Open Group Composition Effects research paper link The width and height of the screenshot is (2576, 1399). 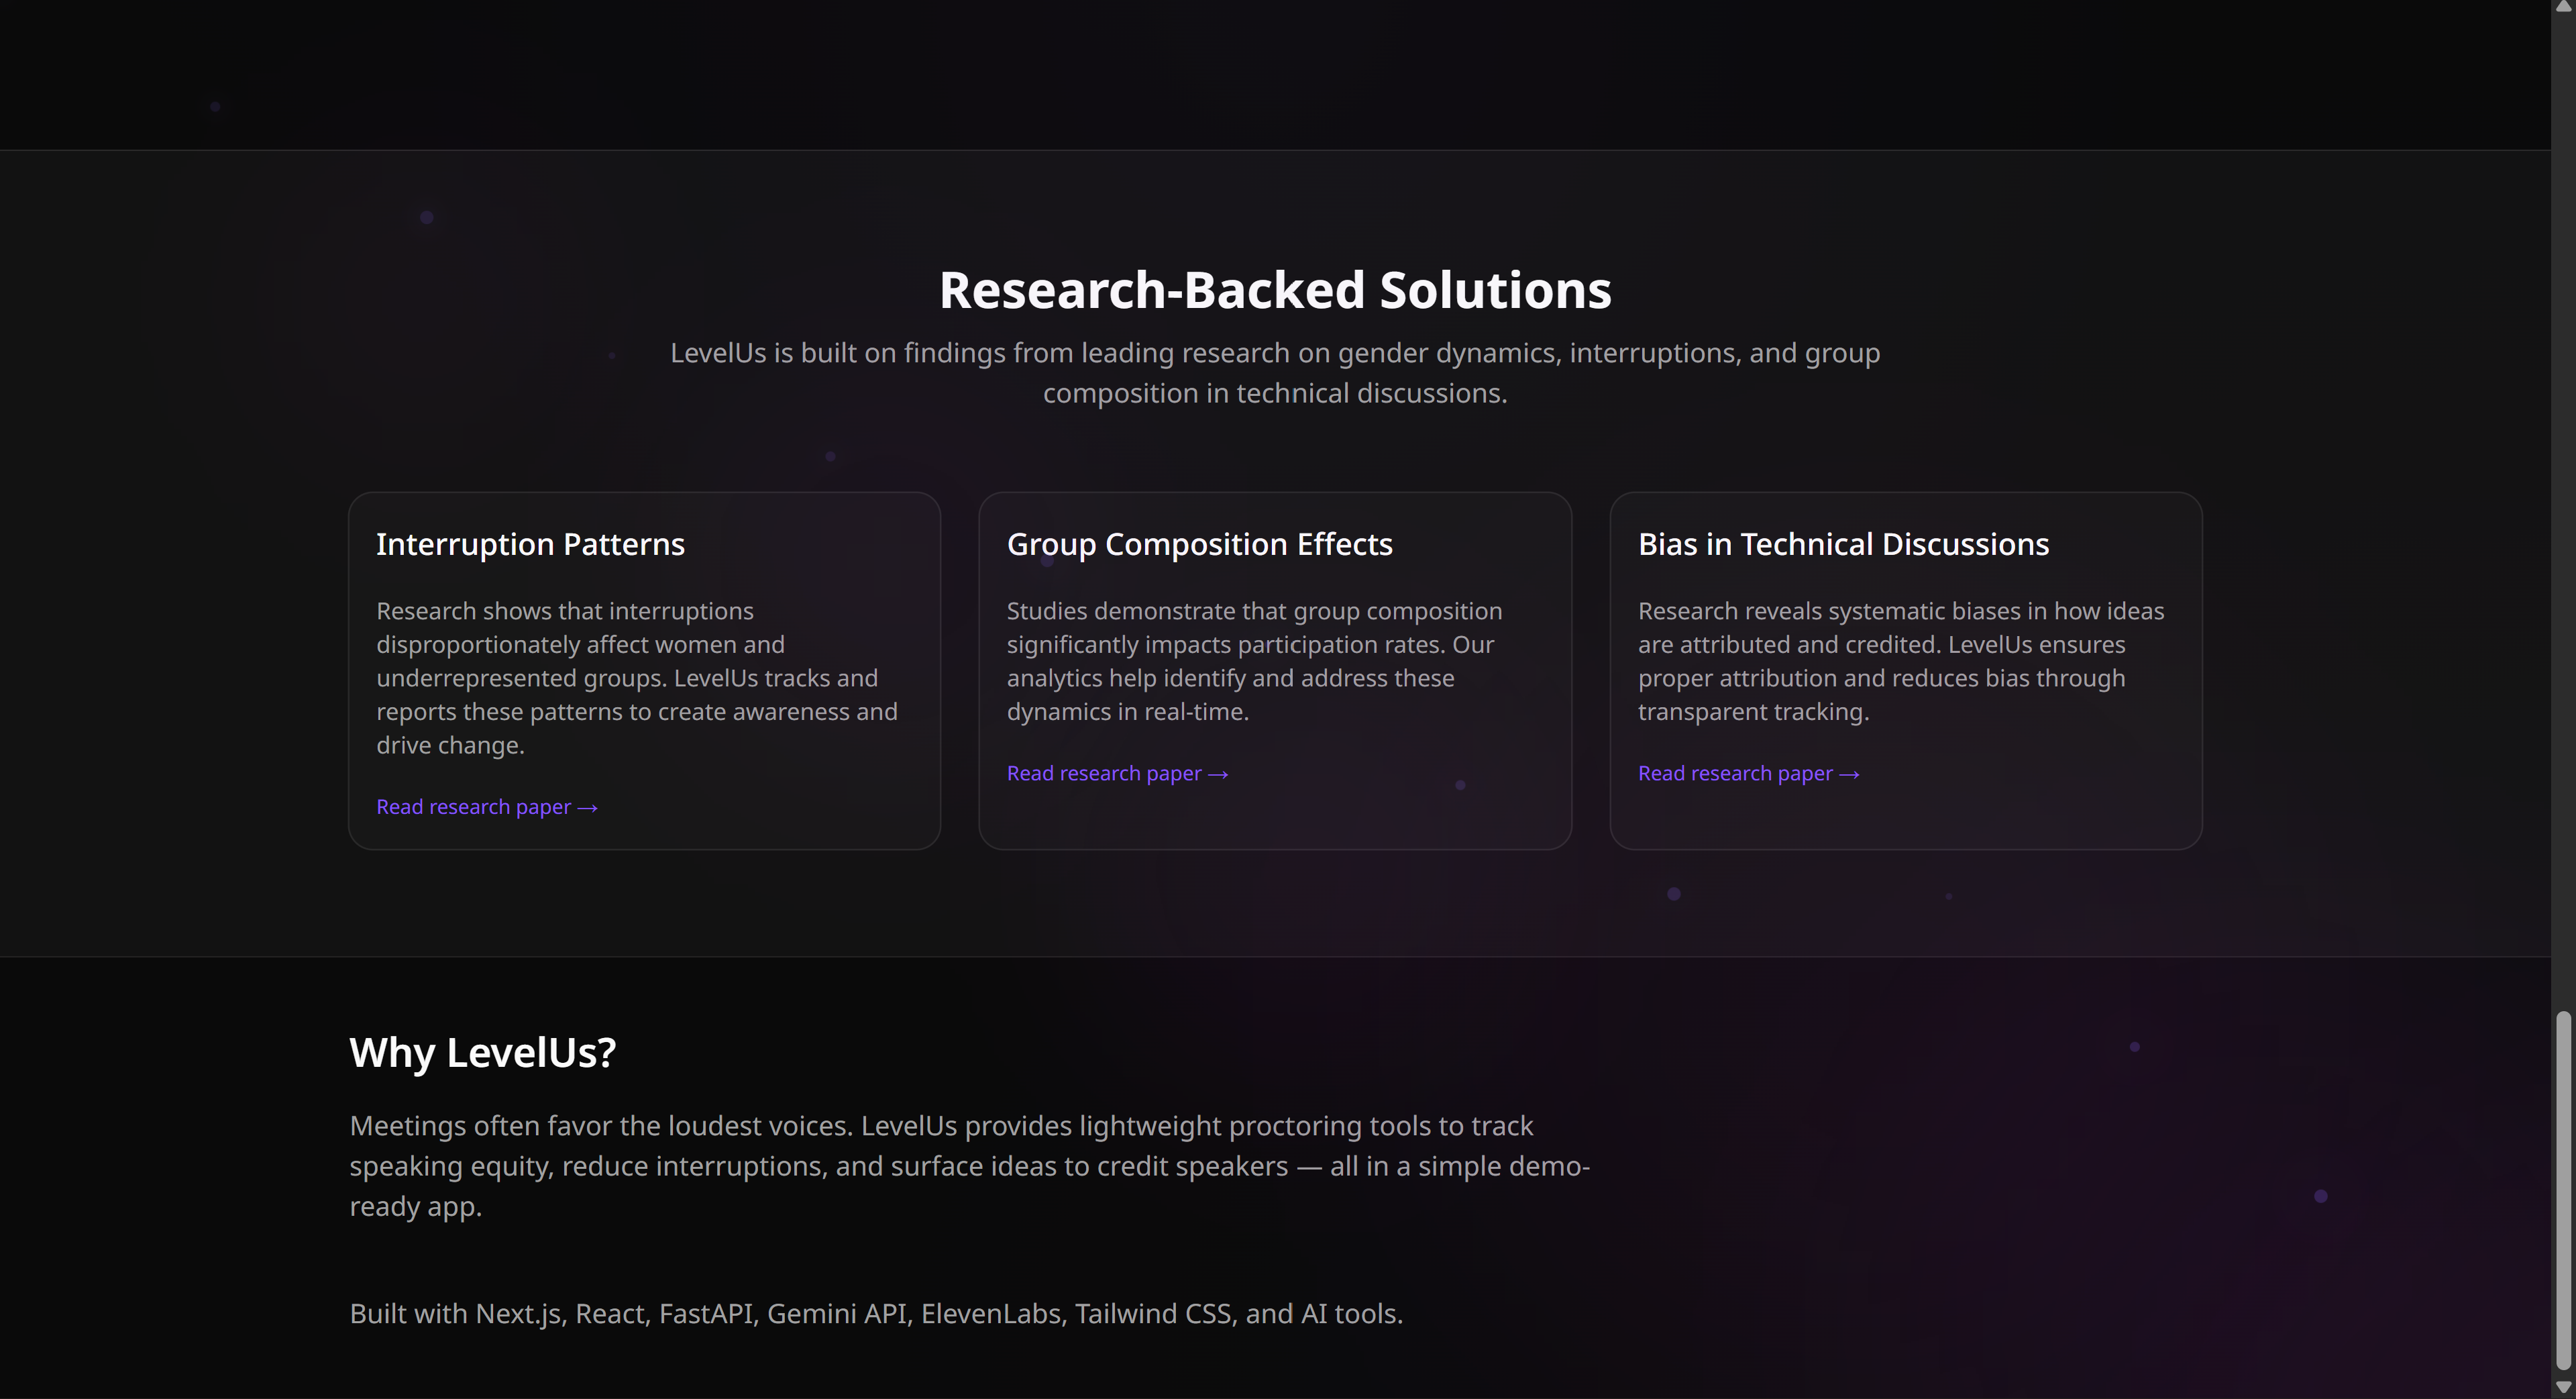[1104, 774]
